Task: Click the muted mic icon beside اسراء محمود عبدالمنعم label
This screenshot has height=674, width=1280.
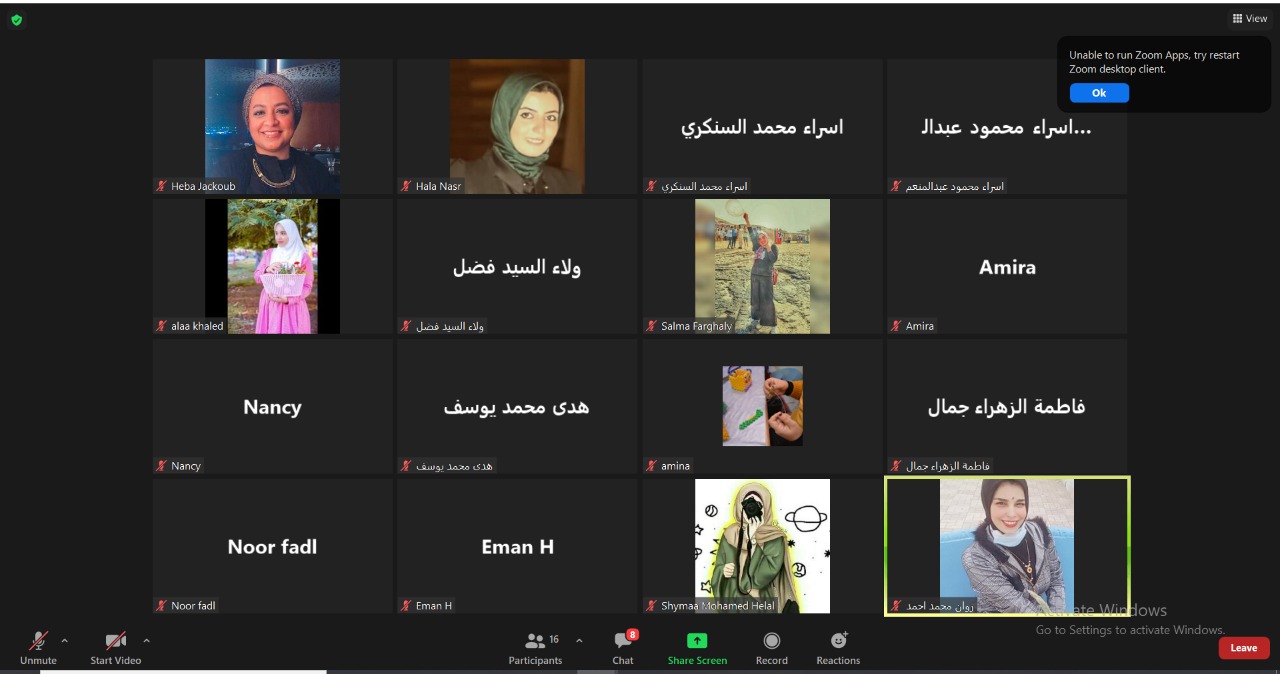Action: [896, 186]
